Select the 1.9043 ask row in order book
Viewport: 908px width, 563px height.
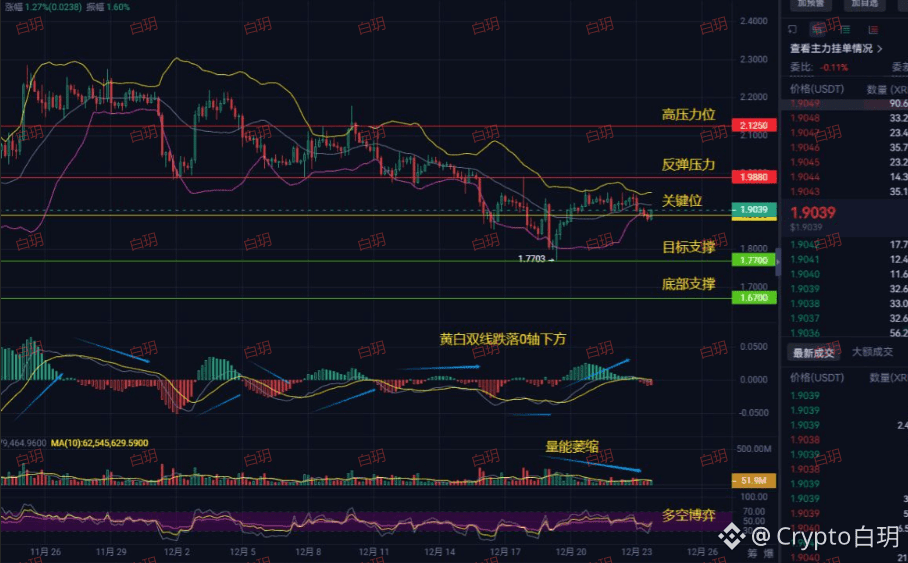pyautogui.click(x=844, y=191)
